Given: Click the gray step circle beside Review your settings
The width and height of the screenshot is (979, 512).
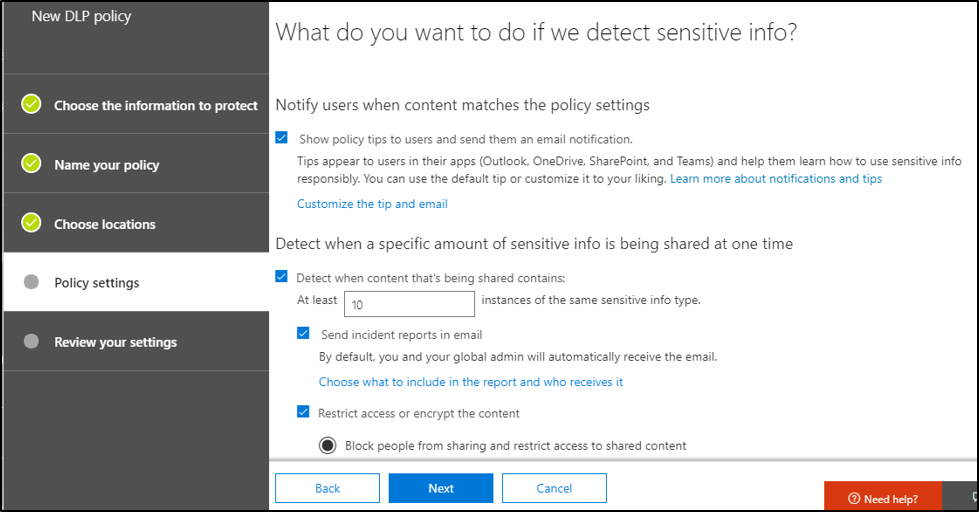Looking at the screenshot, I should [32, 341].
